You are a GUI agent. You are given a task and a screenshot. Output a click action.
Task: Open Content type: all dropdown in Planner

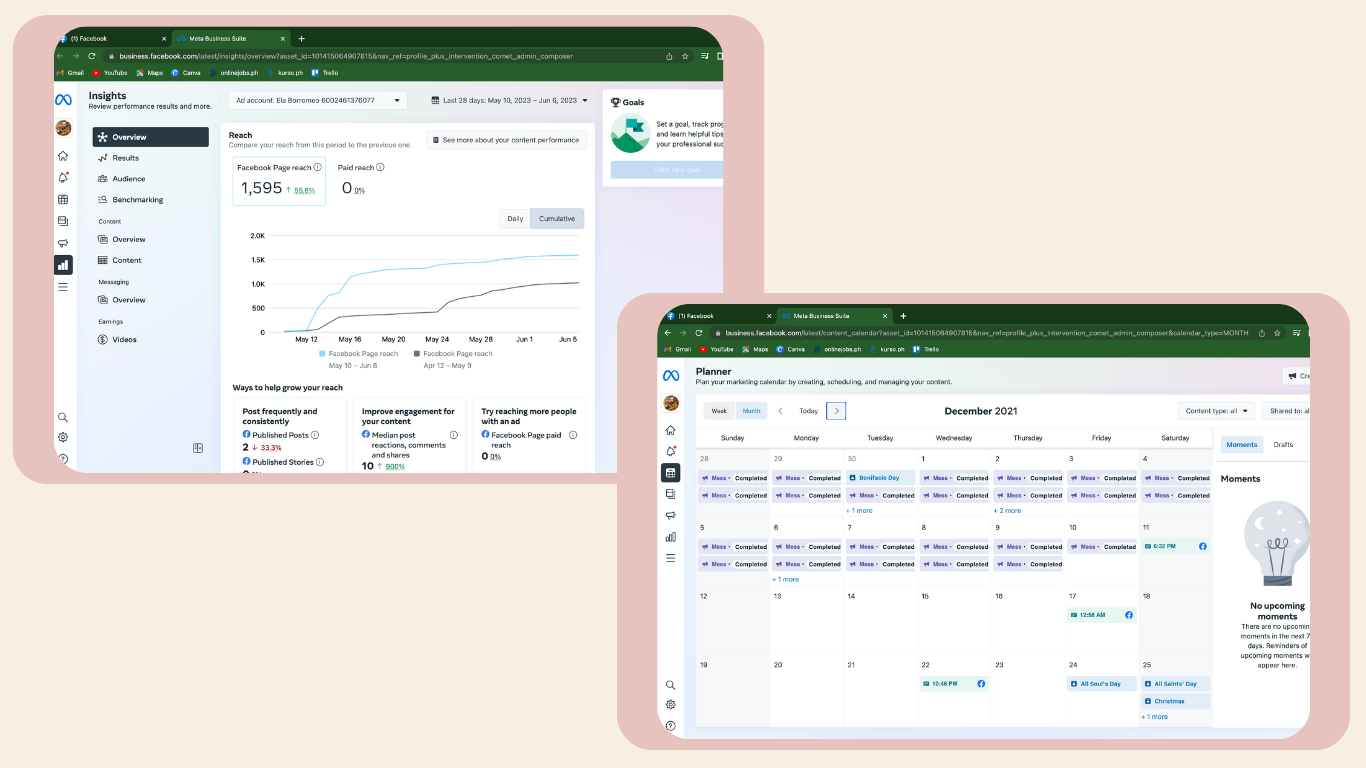point(1216,411)
